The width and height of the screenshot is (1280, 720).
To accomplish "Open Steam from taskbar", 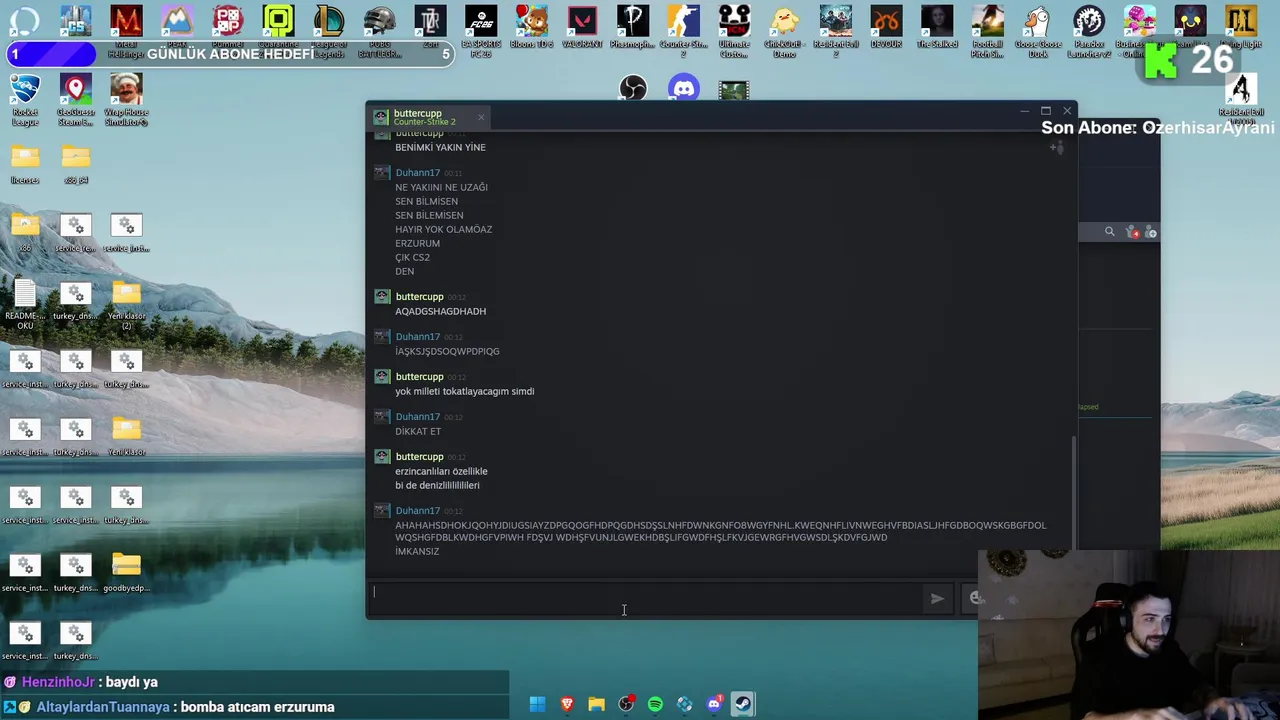I will pyautogui.click(x=743, y=704).
